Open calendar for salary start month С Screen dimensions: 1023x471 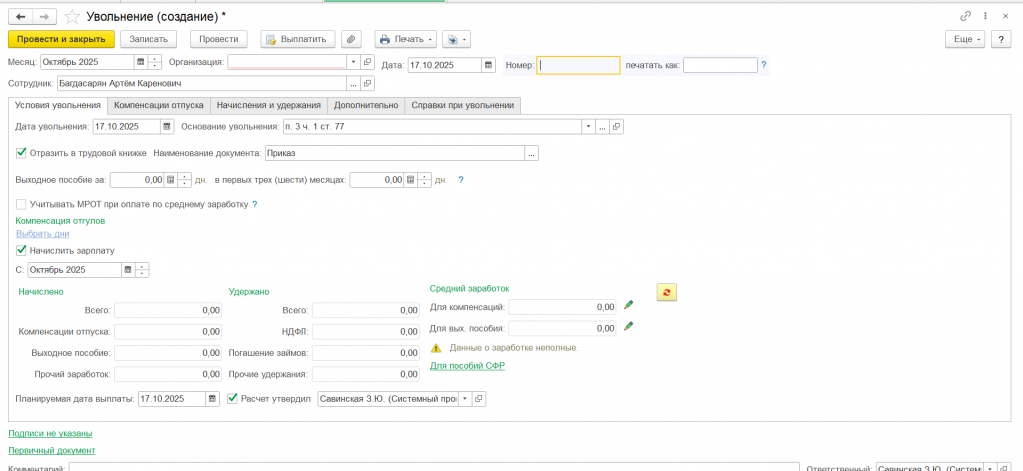click(x=128, y=269)
